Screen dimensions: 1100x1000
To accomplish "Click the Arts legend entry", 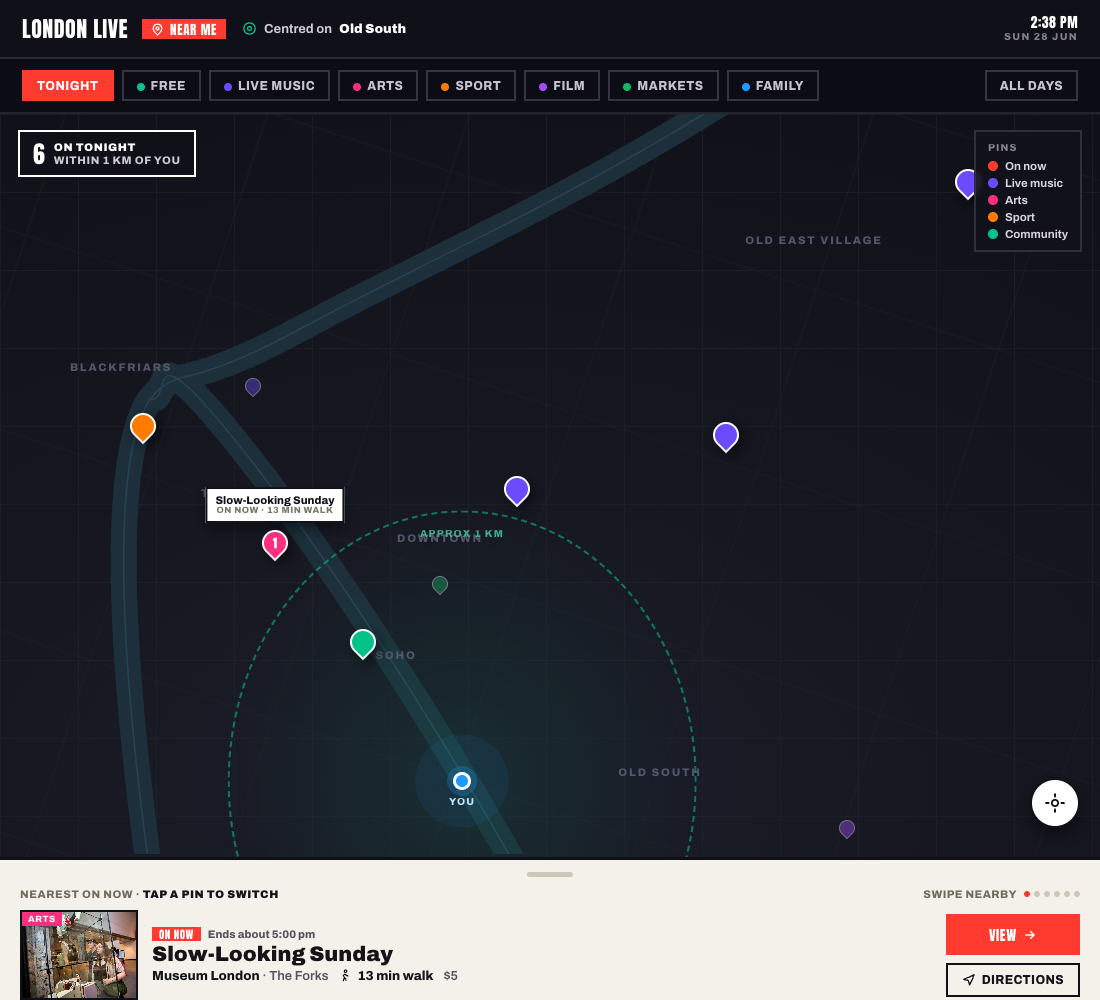I will point(1007,200).
